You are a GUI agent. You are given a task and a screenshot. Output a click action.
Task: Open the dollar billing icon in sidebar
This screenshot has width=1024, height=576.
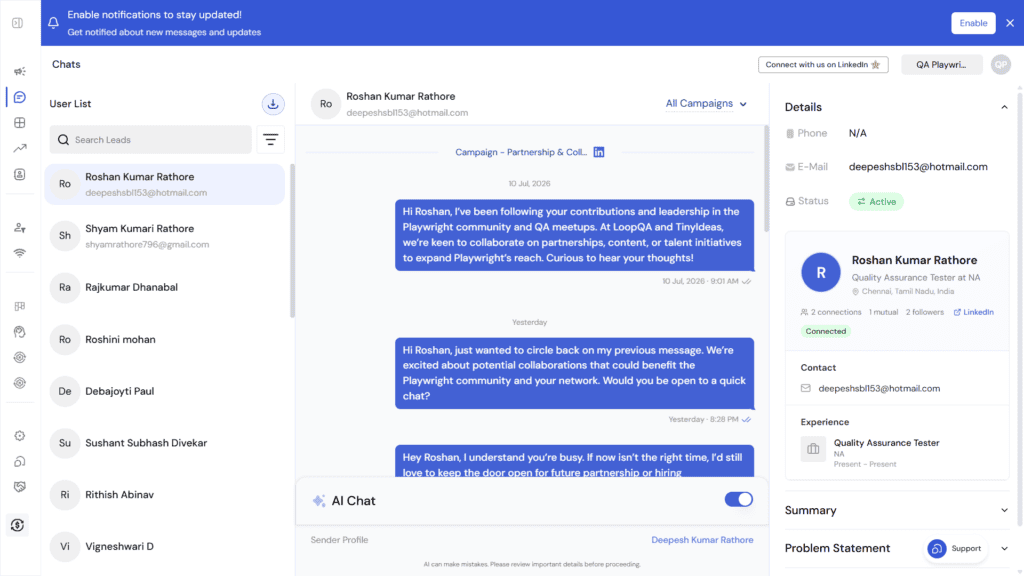coord(18,525)
